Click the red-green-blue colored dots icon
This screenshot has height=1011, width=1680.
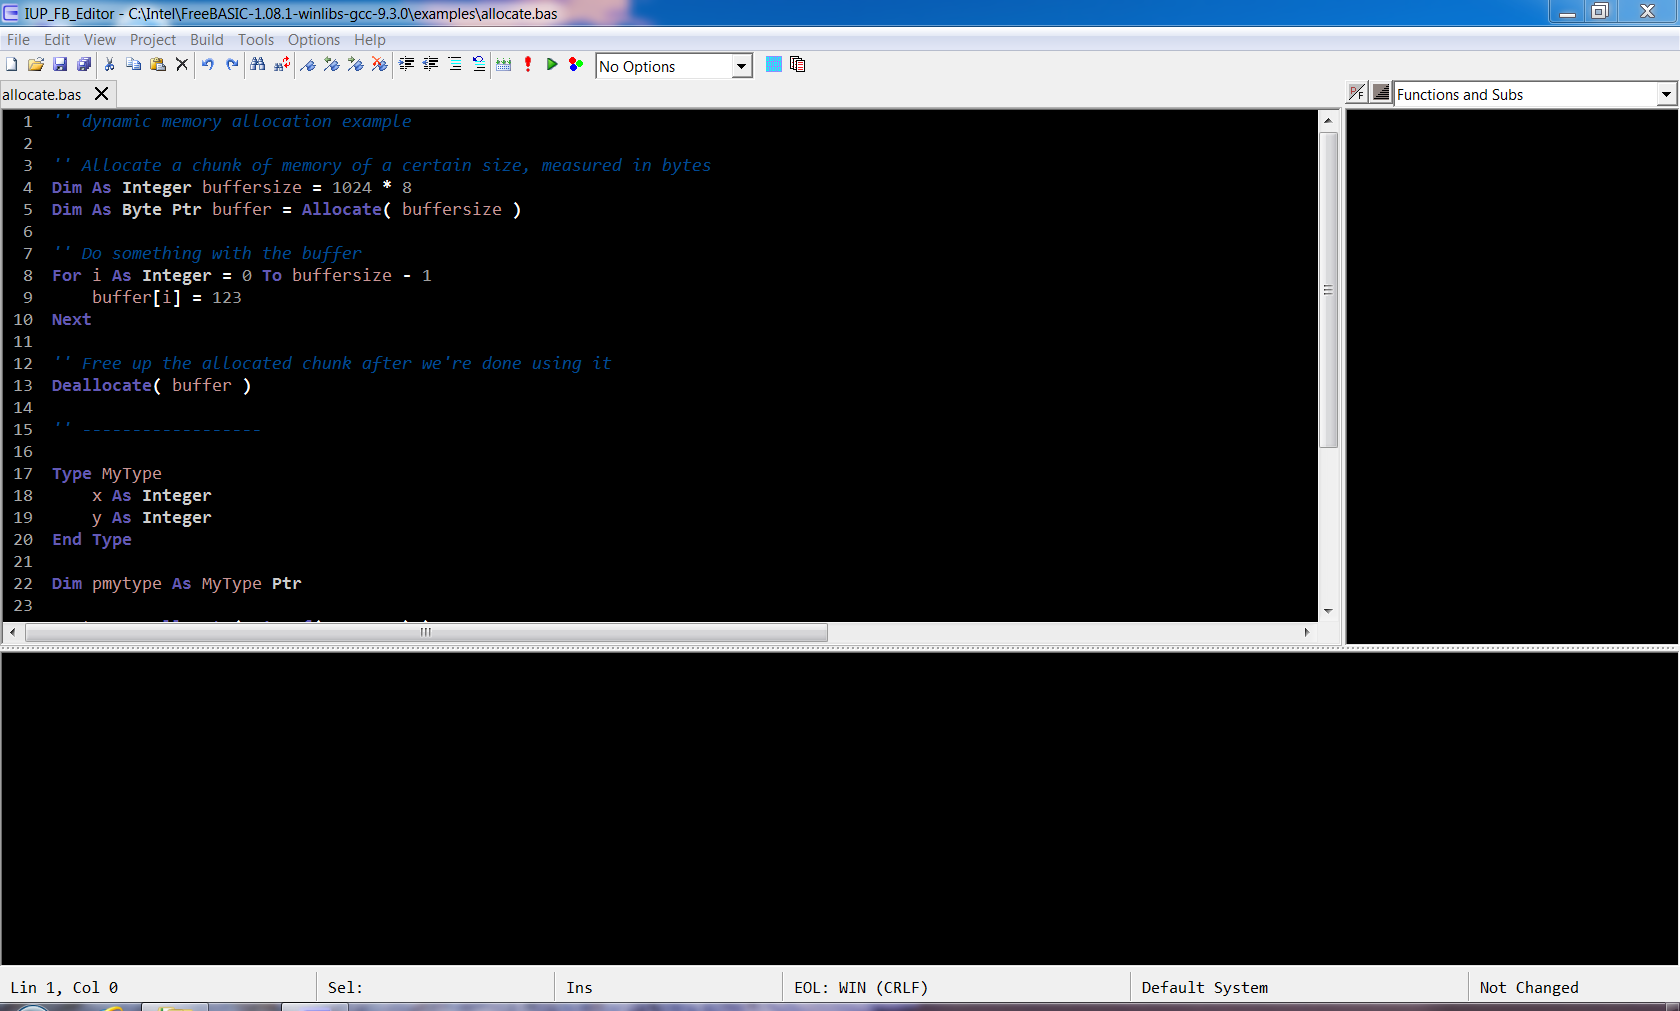(x=576, y=64)
